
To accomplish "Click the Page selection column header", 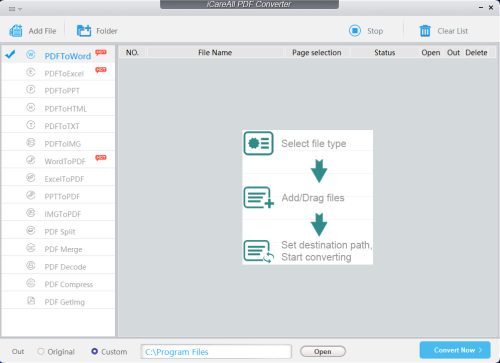I will 317,52.
